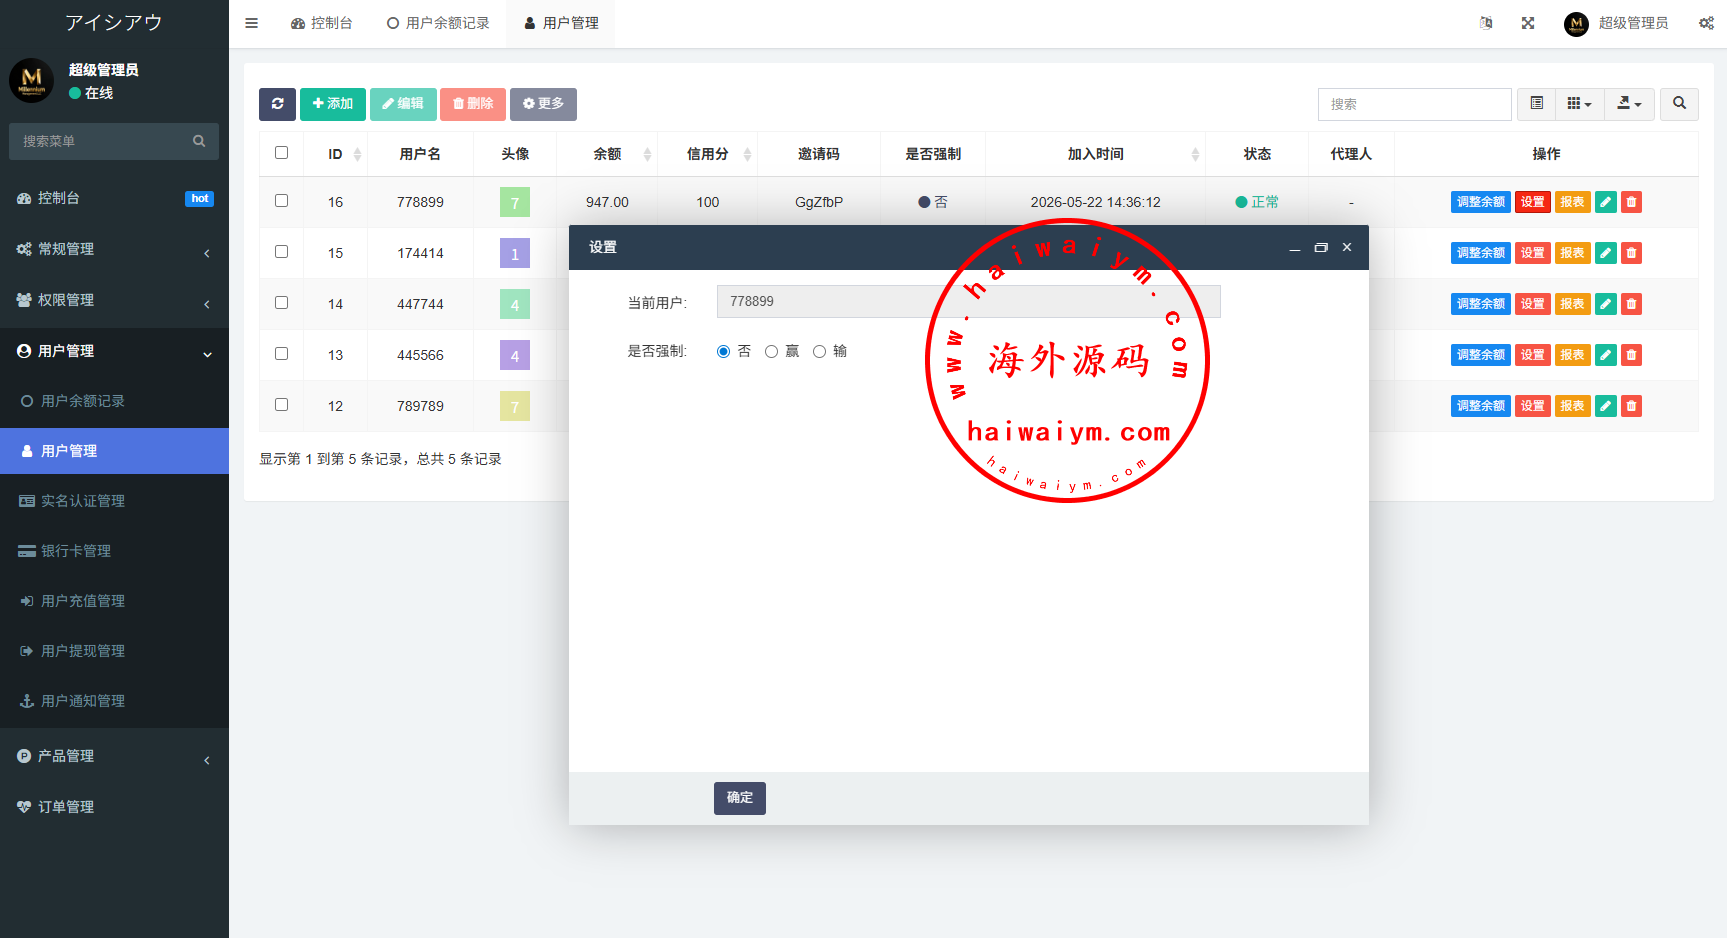
Task: Click the table search input field
Action: click(1414, 104)
